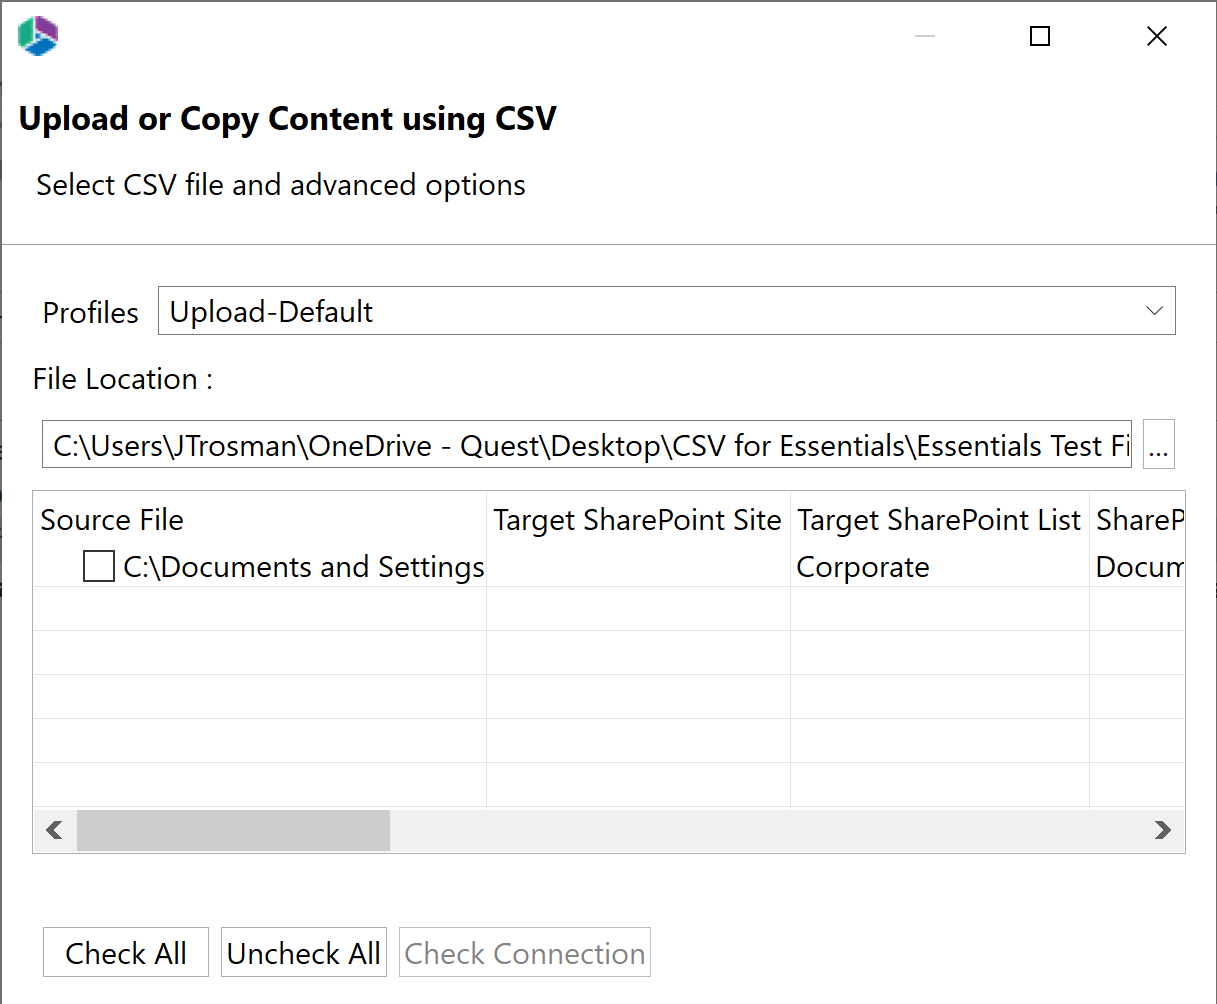Minimize the dialog window
Image resolution: width=1217 pixels, height=1004 pixels.
tap(925, 37)
